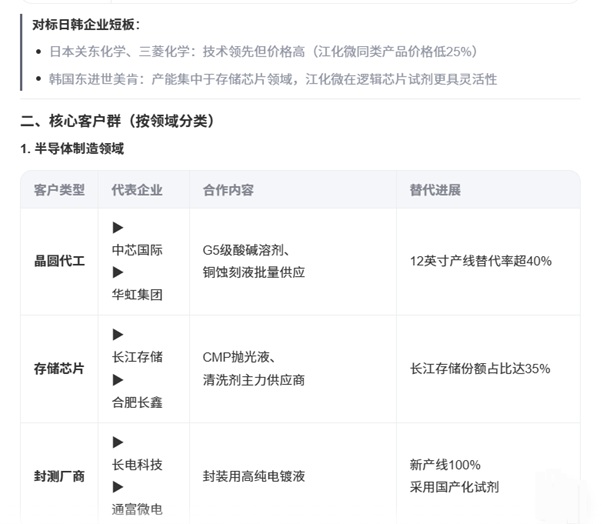Click the 对标日韩企业短板 quote title

point(86,25)
